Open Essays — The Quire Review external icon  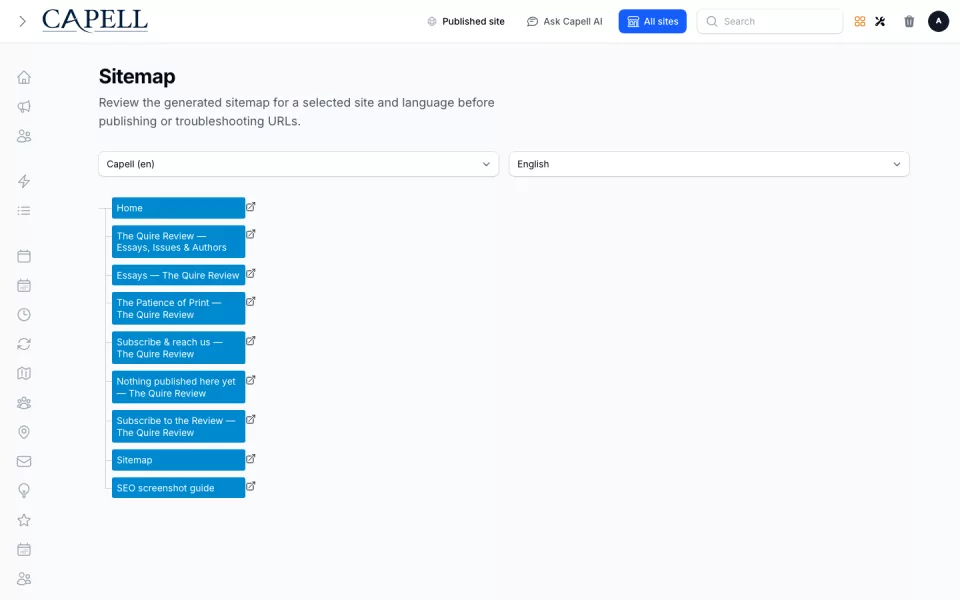250,274
